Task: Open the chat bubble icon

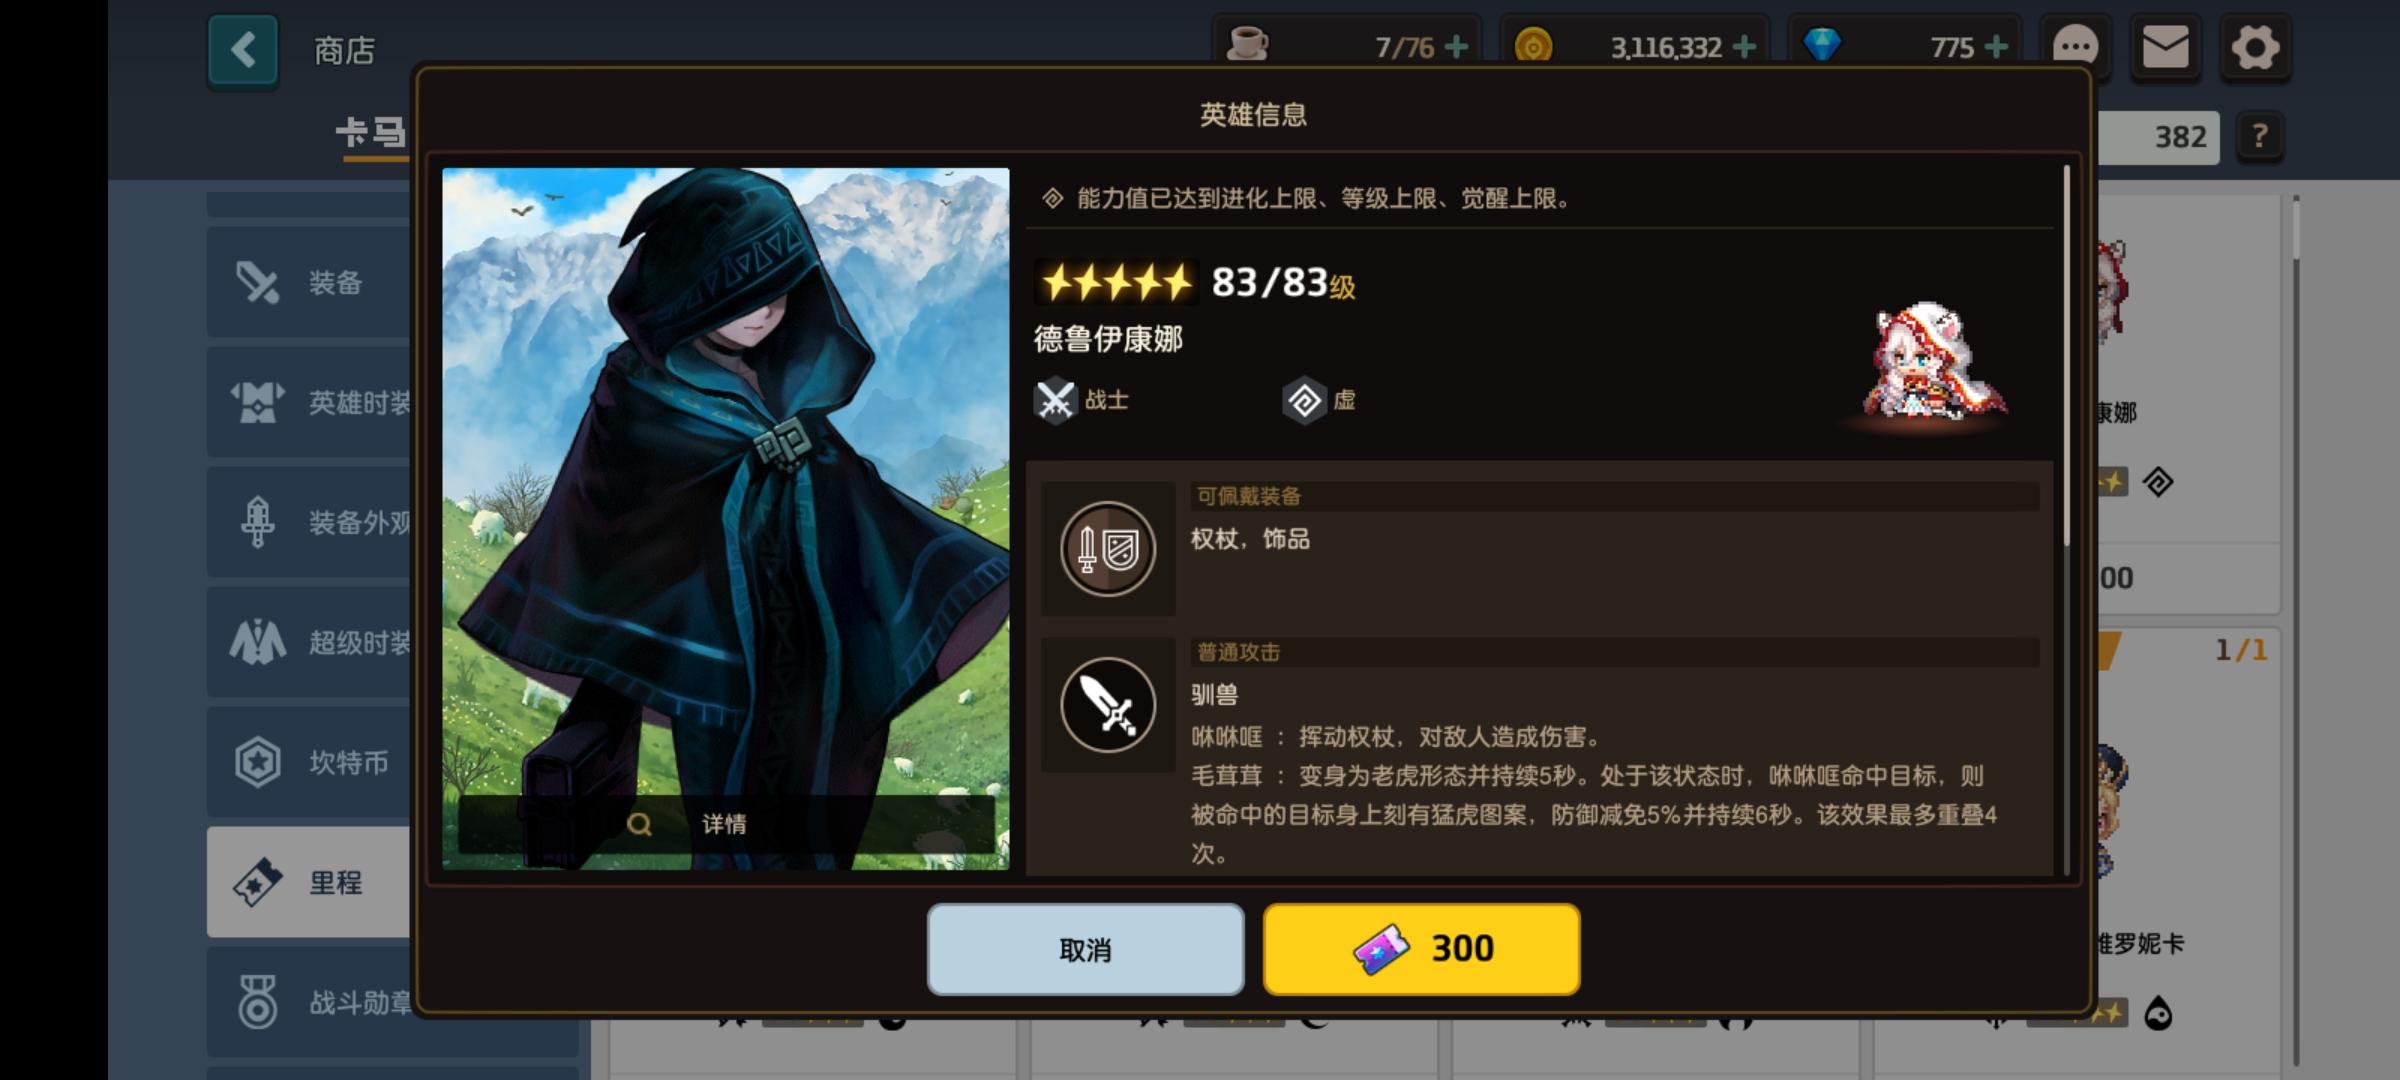Action: (x=2075, y=47)
